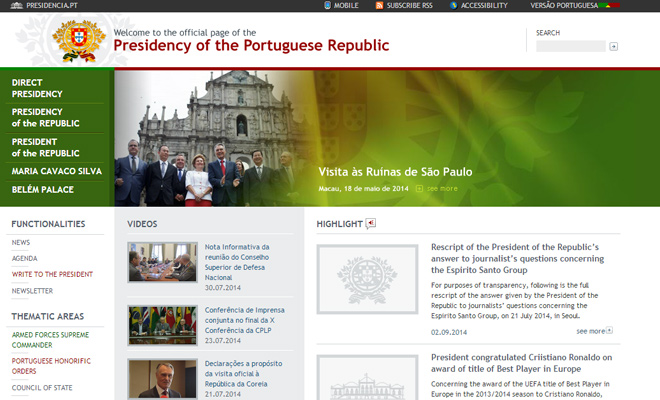Open Espirito Santo Group highlight image

point(367,279)
